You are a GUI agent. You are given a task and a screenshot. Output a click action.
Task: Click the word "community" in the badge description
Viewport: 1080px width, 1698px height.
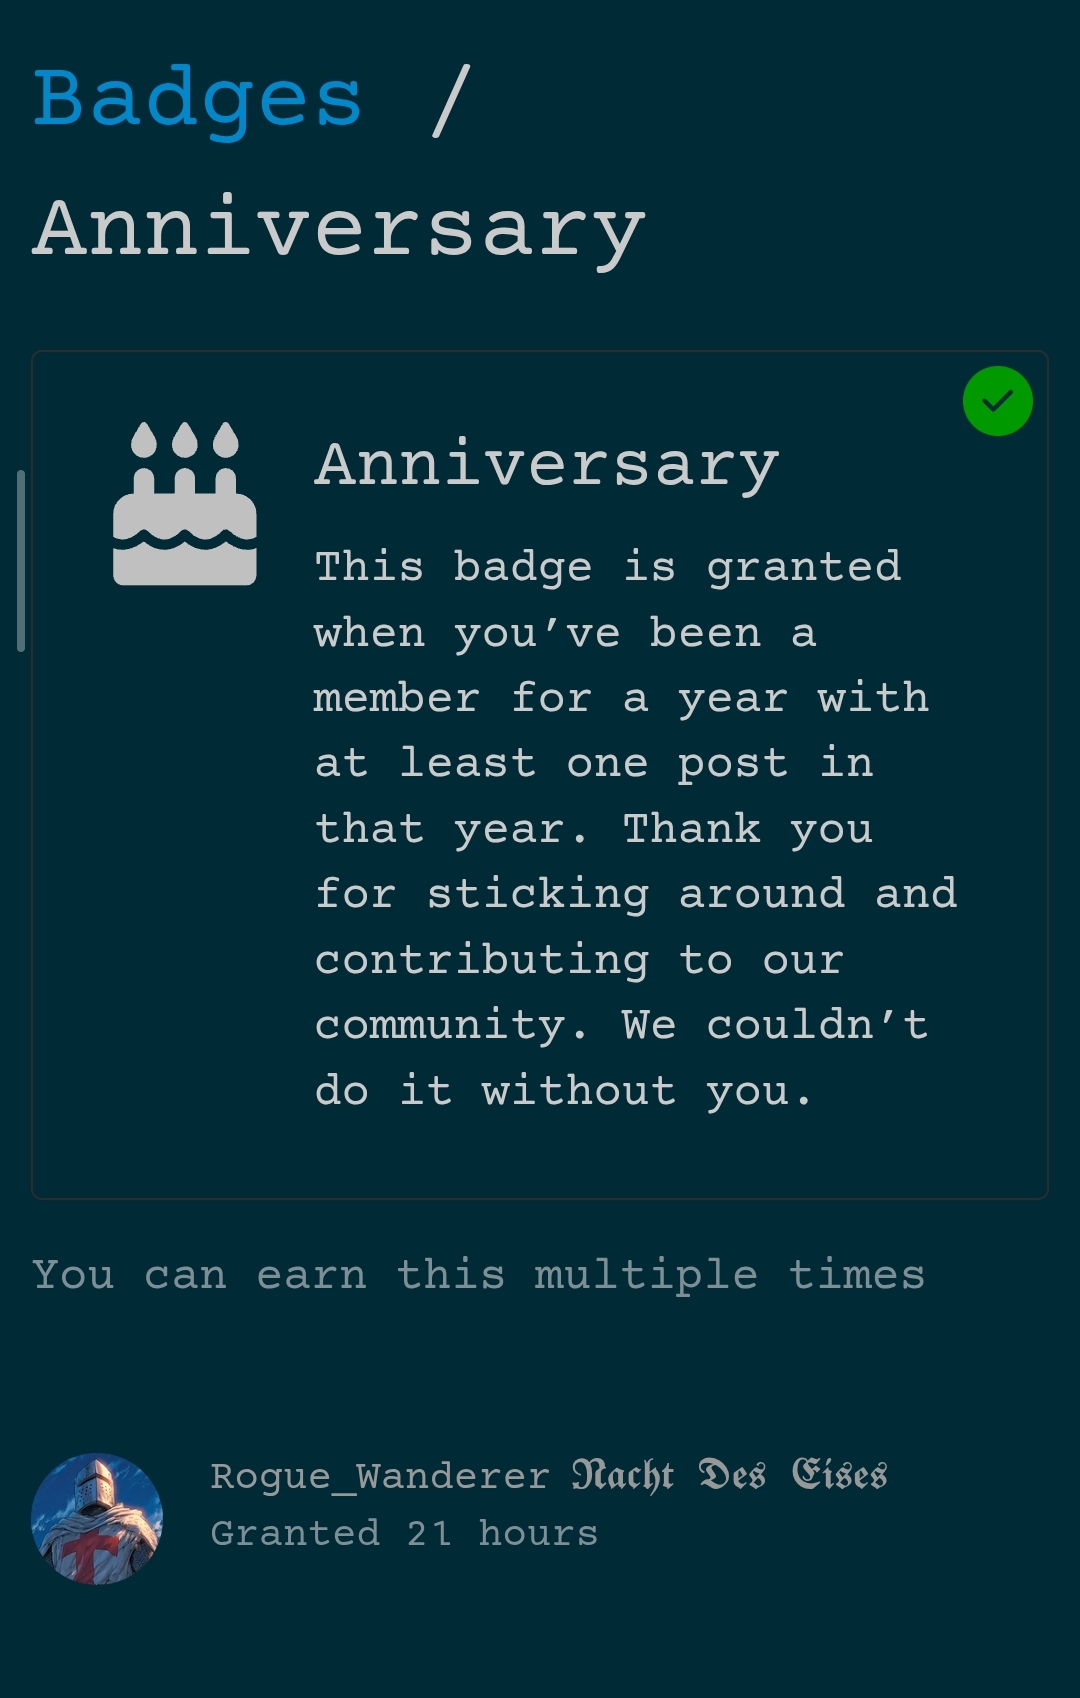coord(440,1025)
